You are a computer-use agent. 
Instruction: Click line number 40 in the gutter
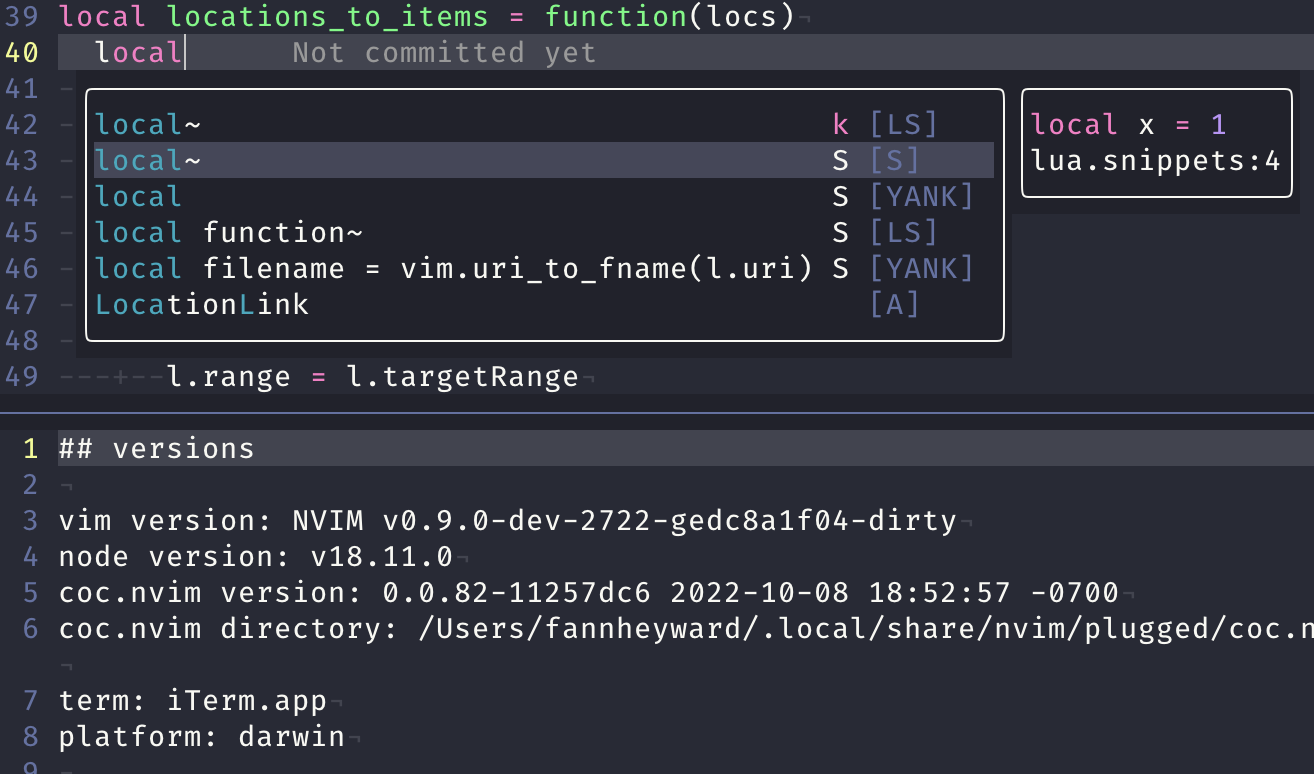pos(28,52)
